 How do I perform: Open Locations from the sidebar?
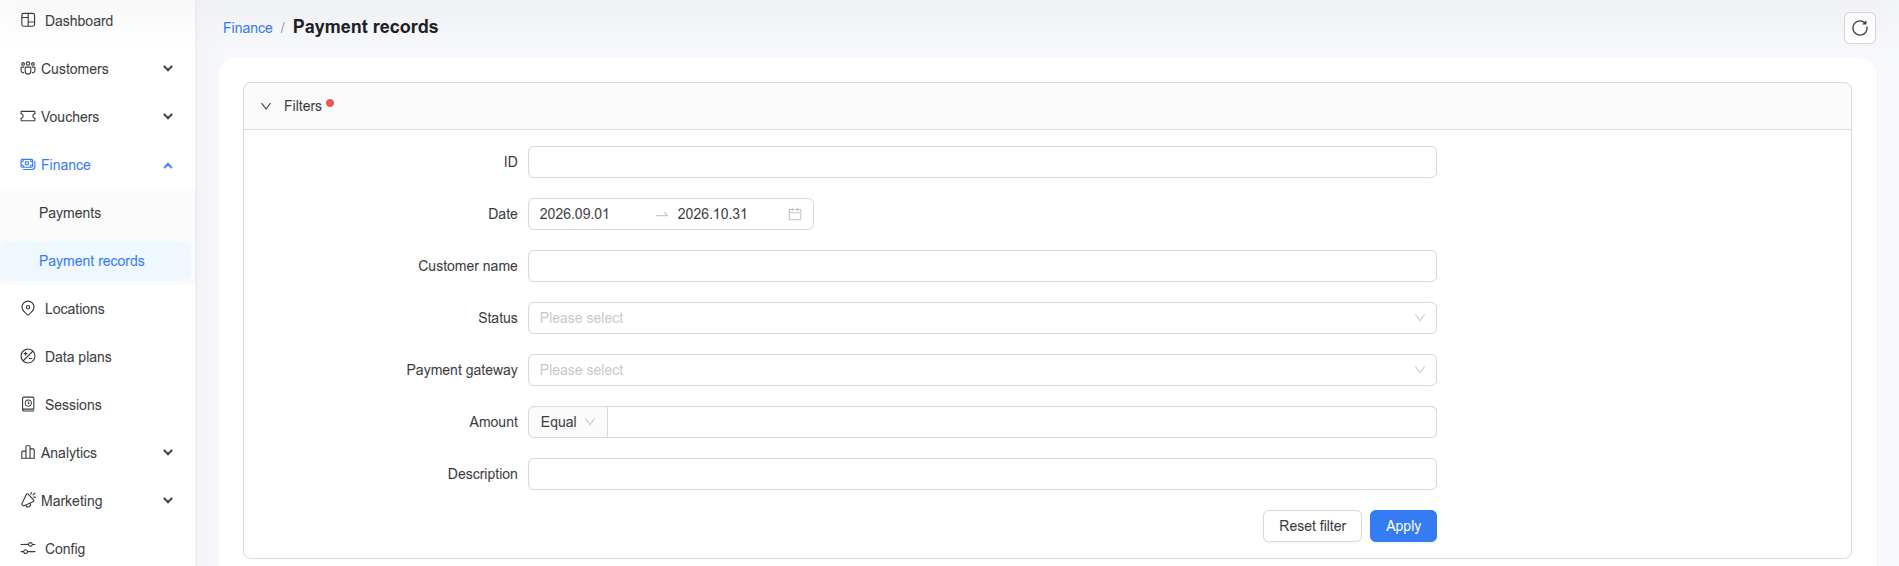75,309
